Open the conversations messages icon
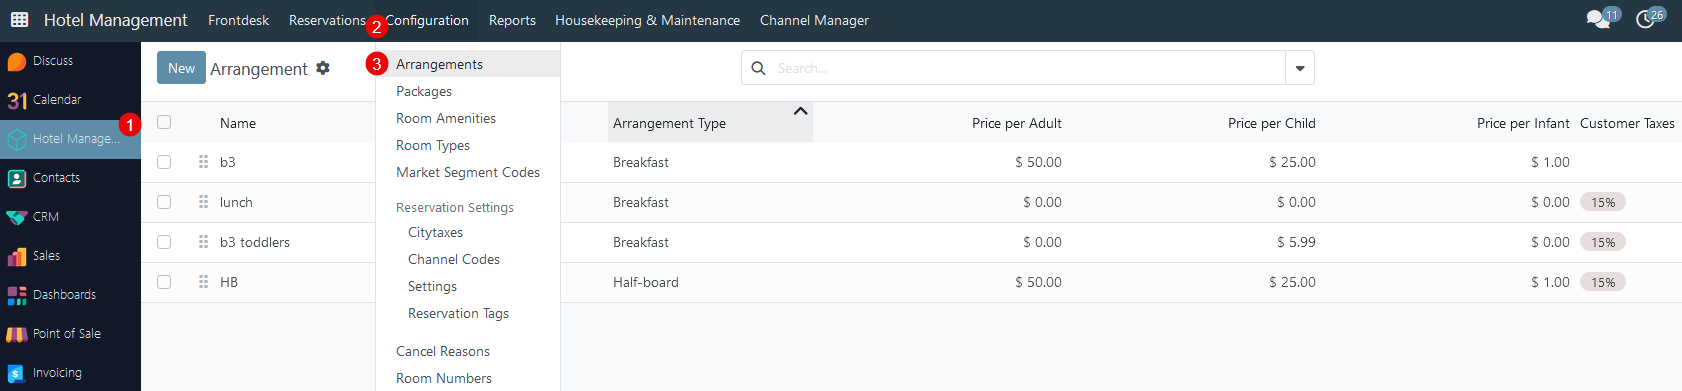 coord(1598,19)
